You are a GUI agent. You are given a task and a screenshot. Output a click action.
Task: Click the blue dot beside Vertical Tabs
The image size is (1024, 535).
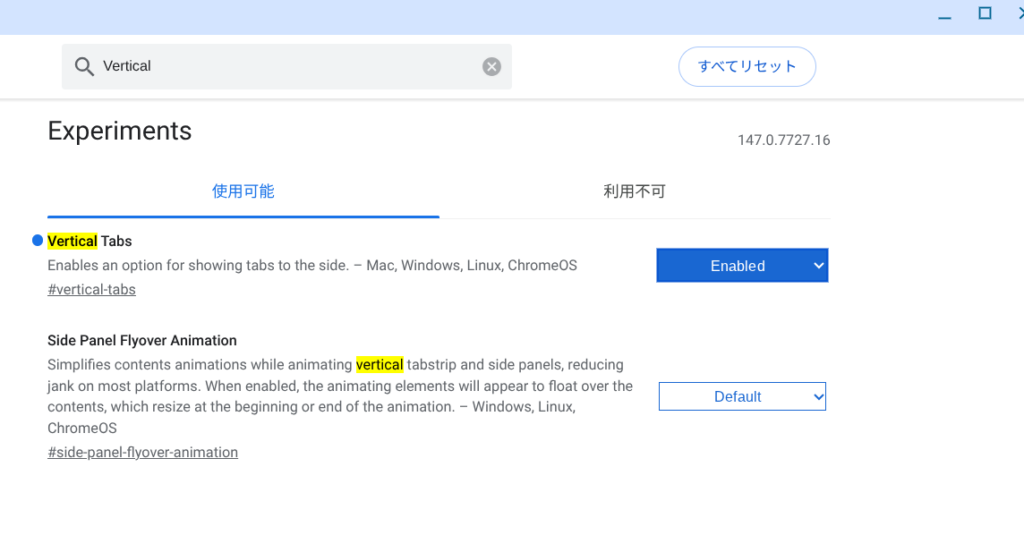[38, 241]
